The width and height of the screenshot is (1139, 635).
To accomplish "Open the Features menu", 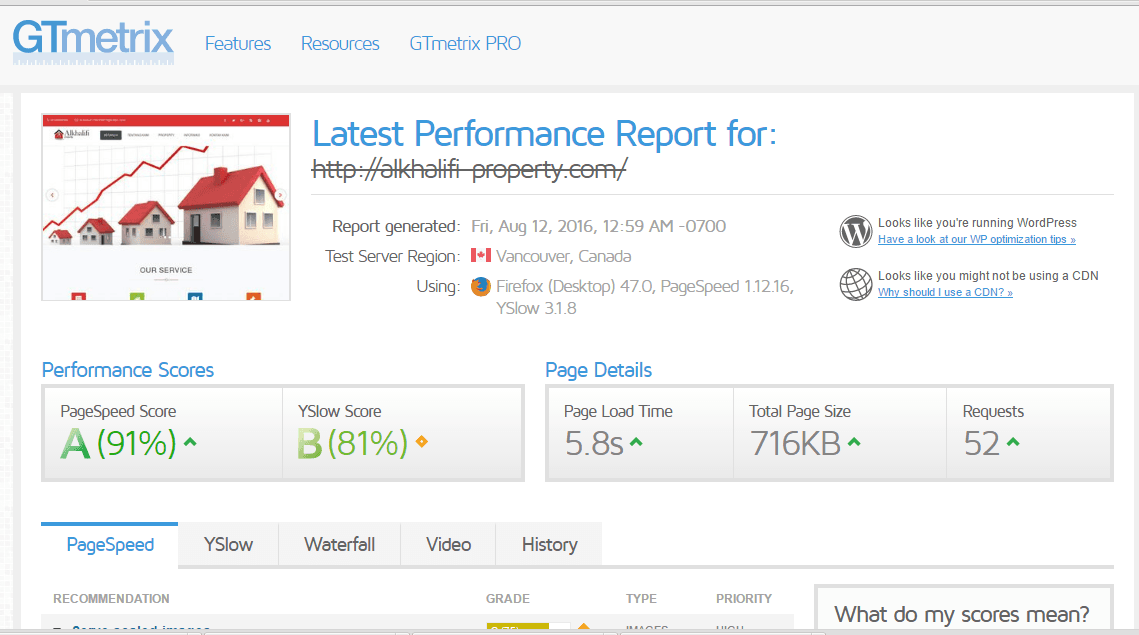I will pos(238,44).
